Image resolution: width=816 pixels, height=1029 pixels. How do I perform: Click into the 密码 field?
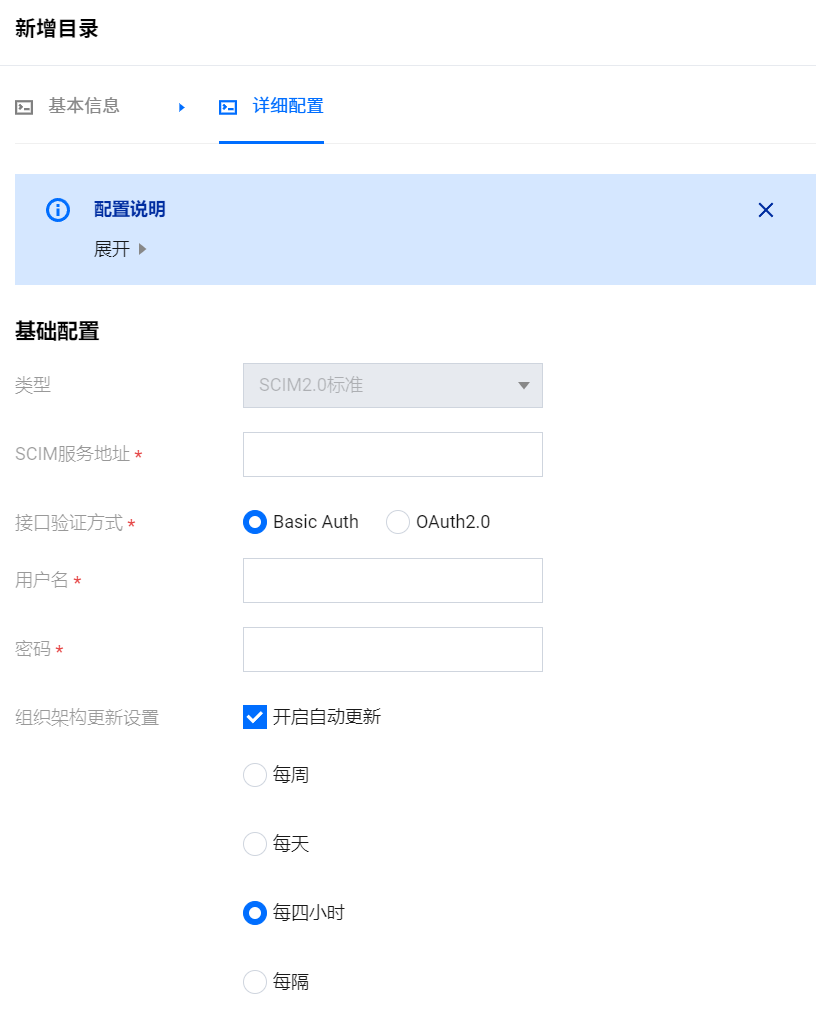393,649
